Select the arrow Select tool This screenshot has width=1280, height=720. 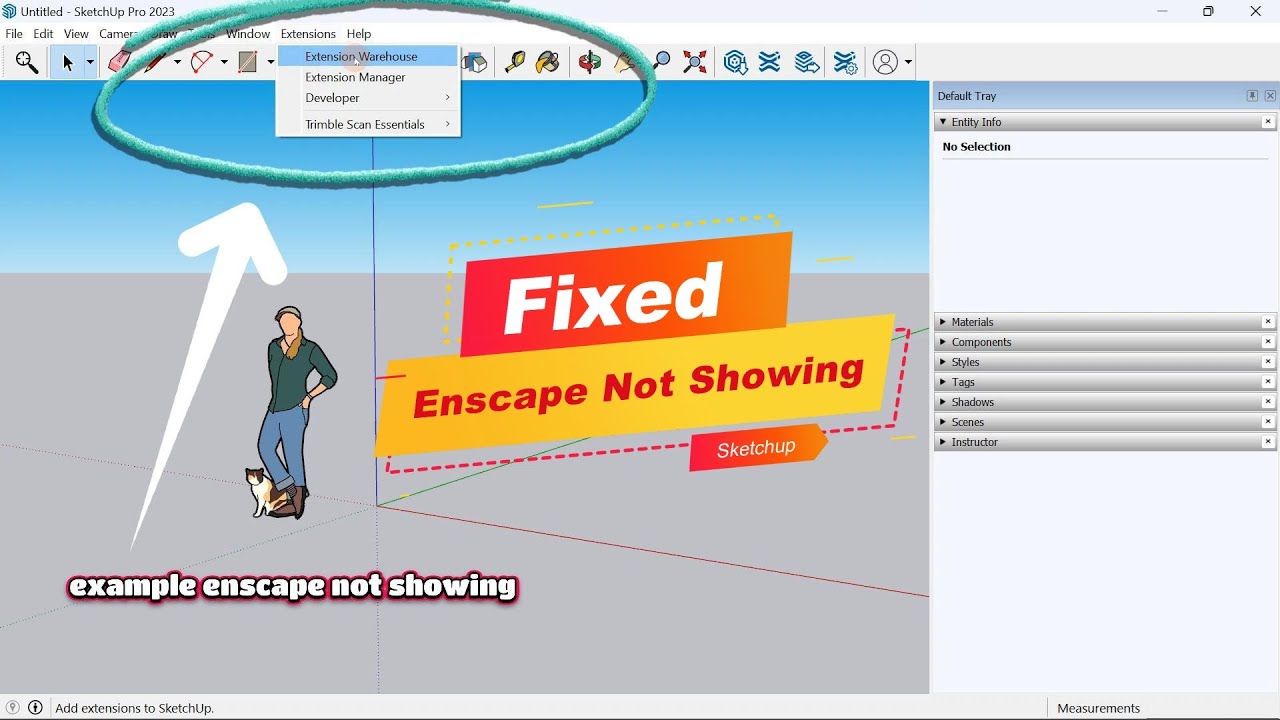tap(67, 63)
